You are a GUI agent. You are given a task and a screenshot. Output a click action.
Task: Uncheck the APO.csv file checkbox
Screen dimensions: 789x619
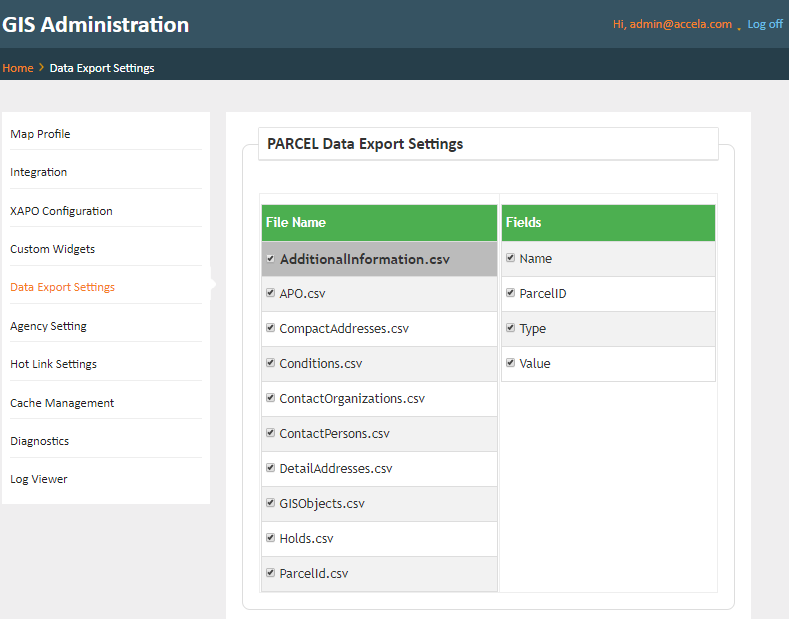point(271,293)
